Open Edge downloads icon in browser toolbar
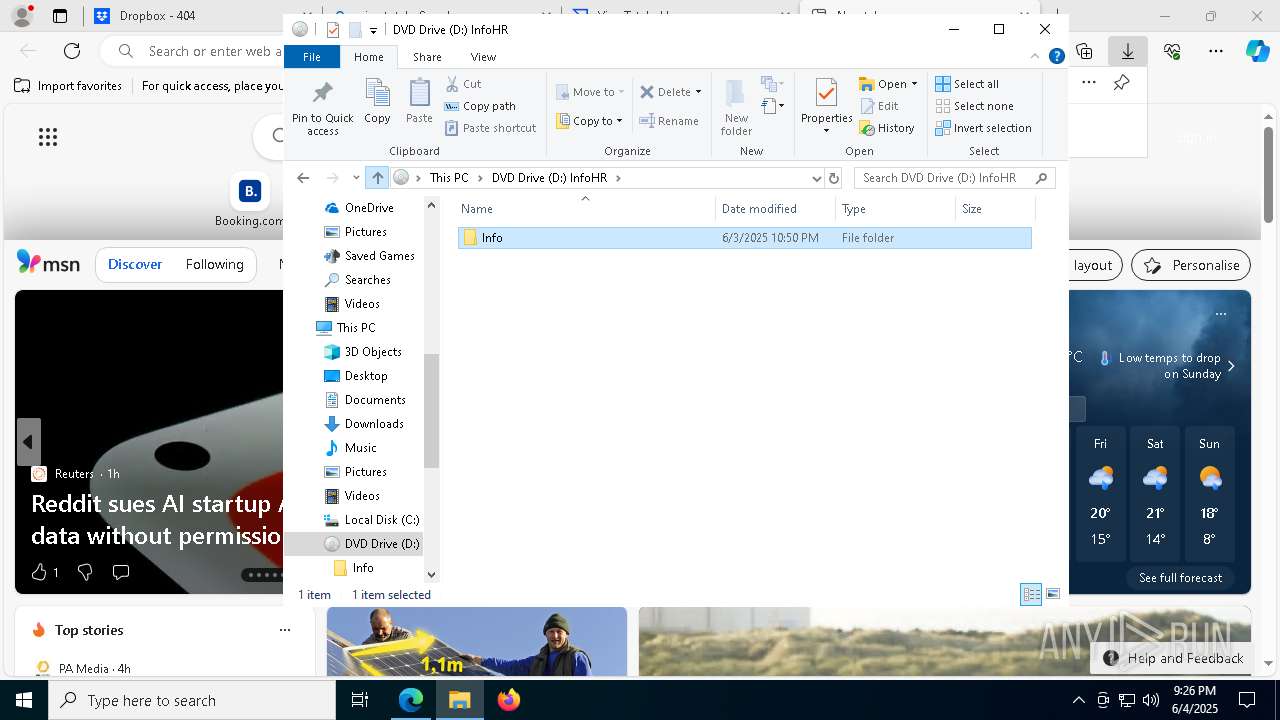The image size is (1280, 720). coord(1128,51)
